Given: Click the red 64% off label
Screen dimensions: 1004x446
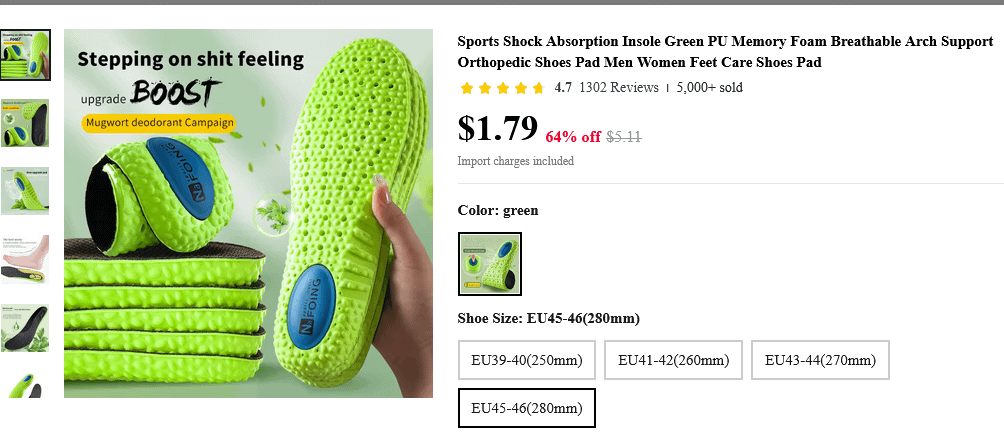Looking at the screenshot, I should [x=573, y=137].
